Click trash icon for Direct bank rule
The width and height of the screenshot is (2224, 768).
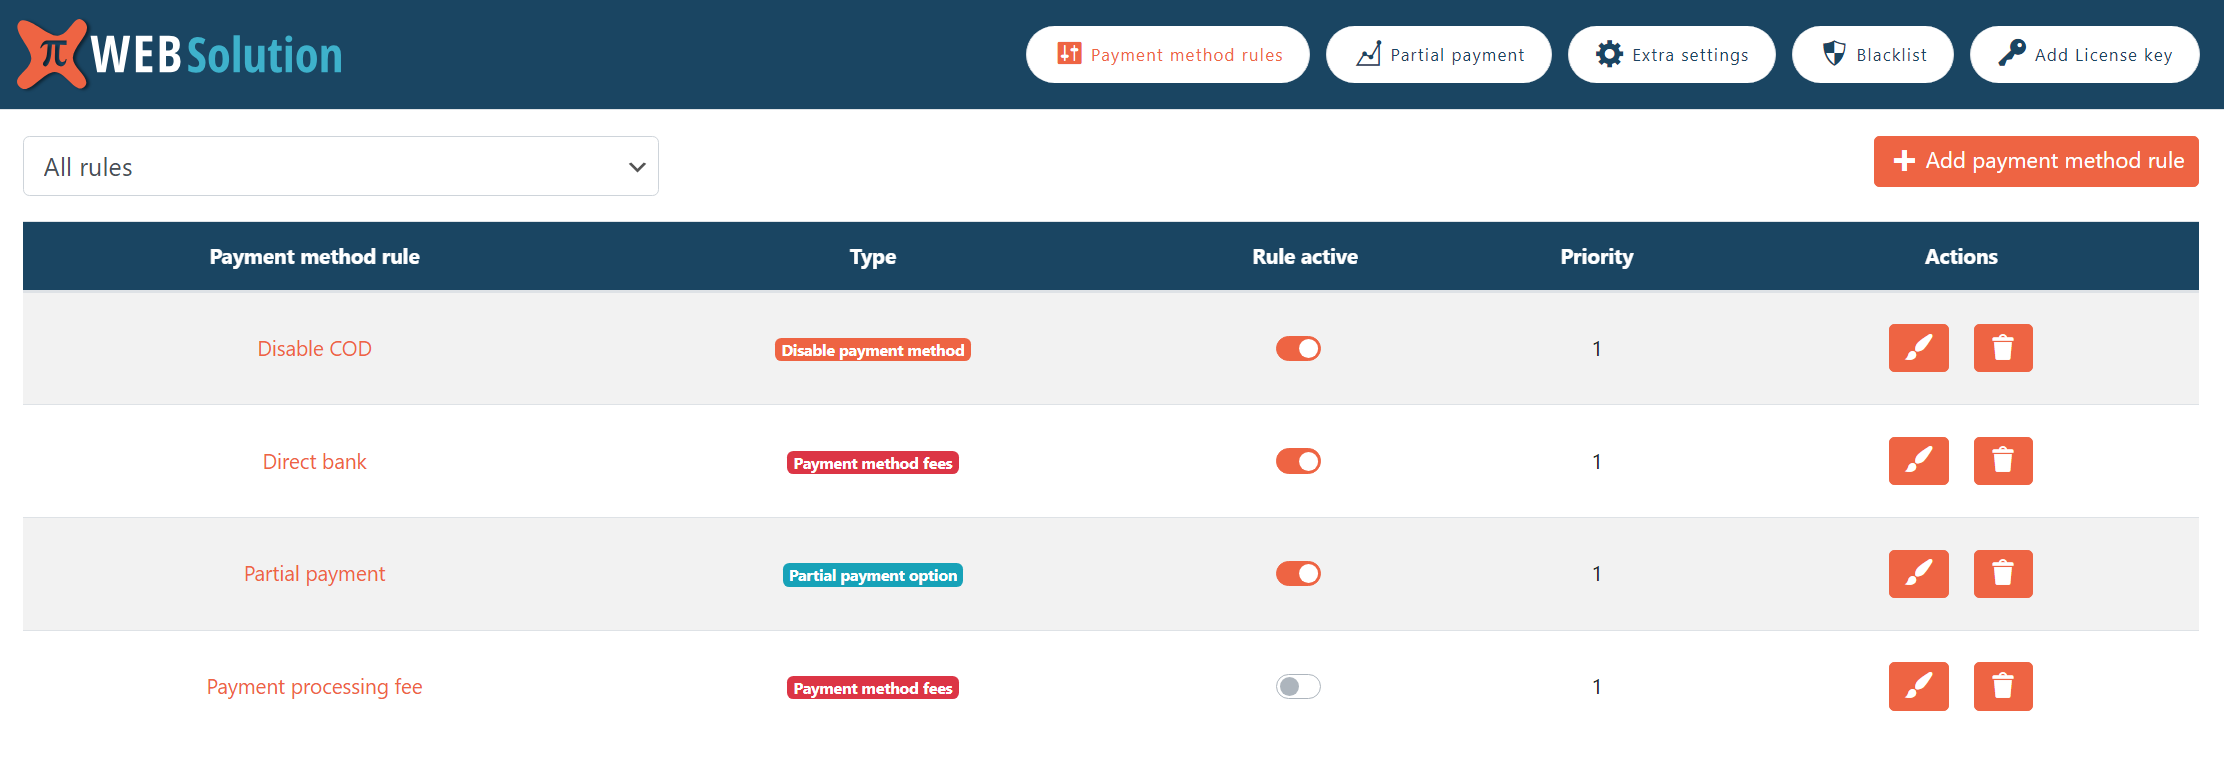coord(2002,461)
